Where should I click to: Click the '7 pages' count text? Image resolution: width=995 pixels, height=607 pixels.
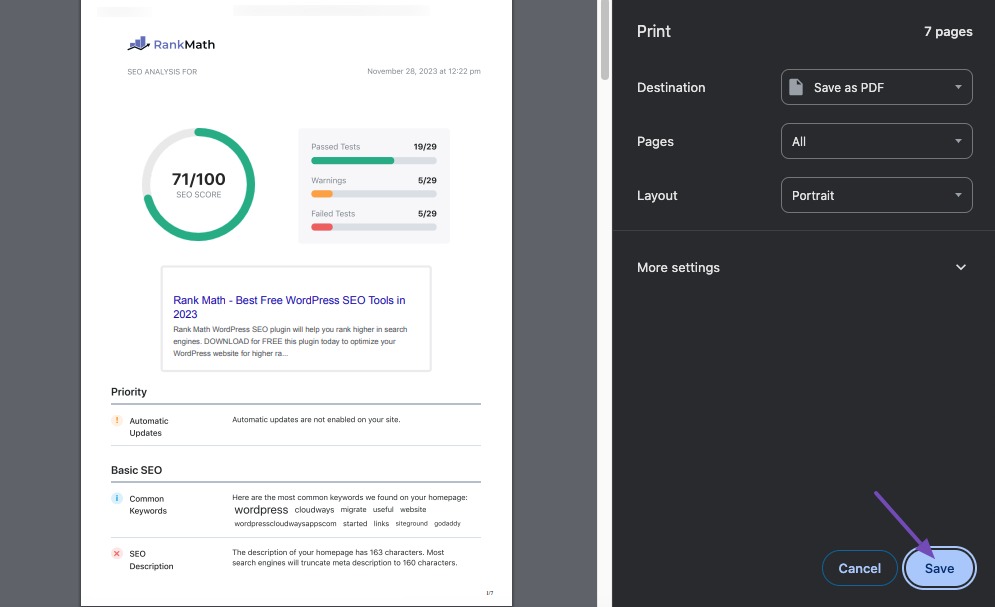click(x=948, y=32)
